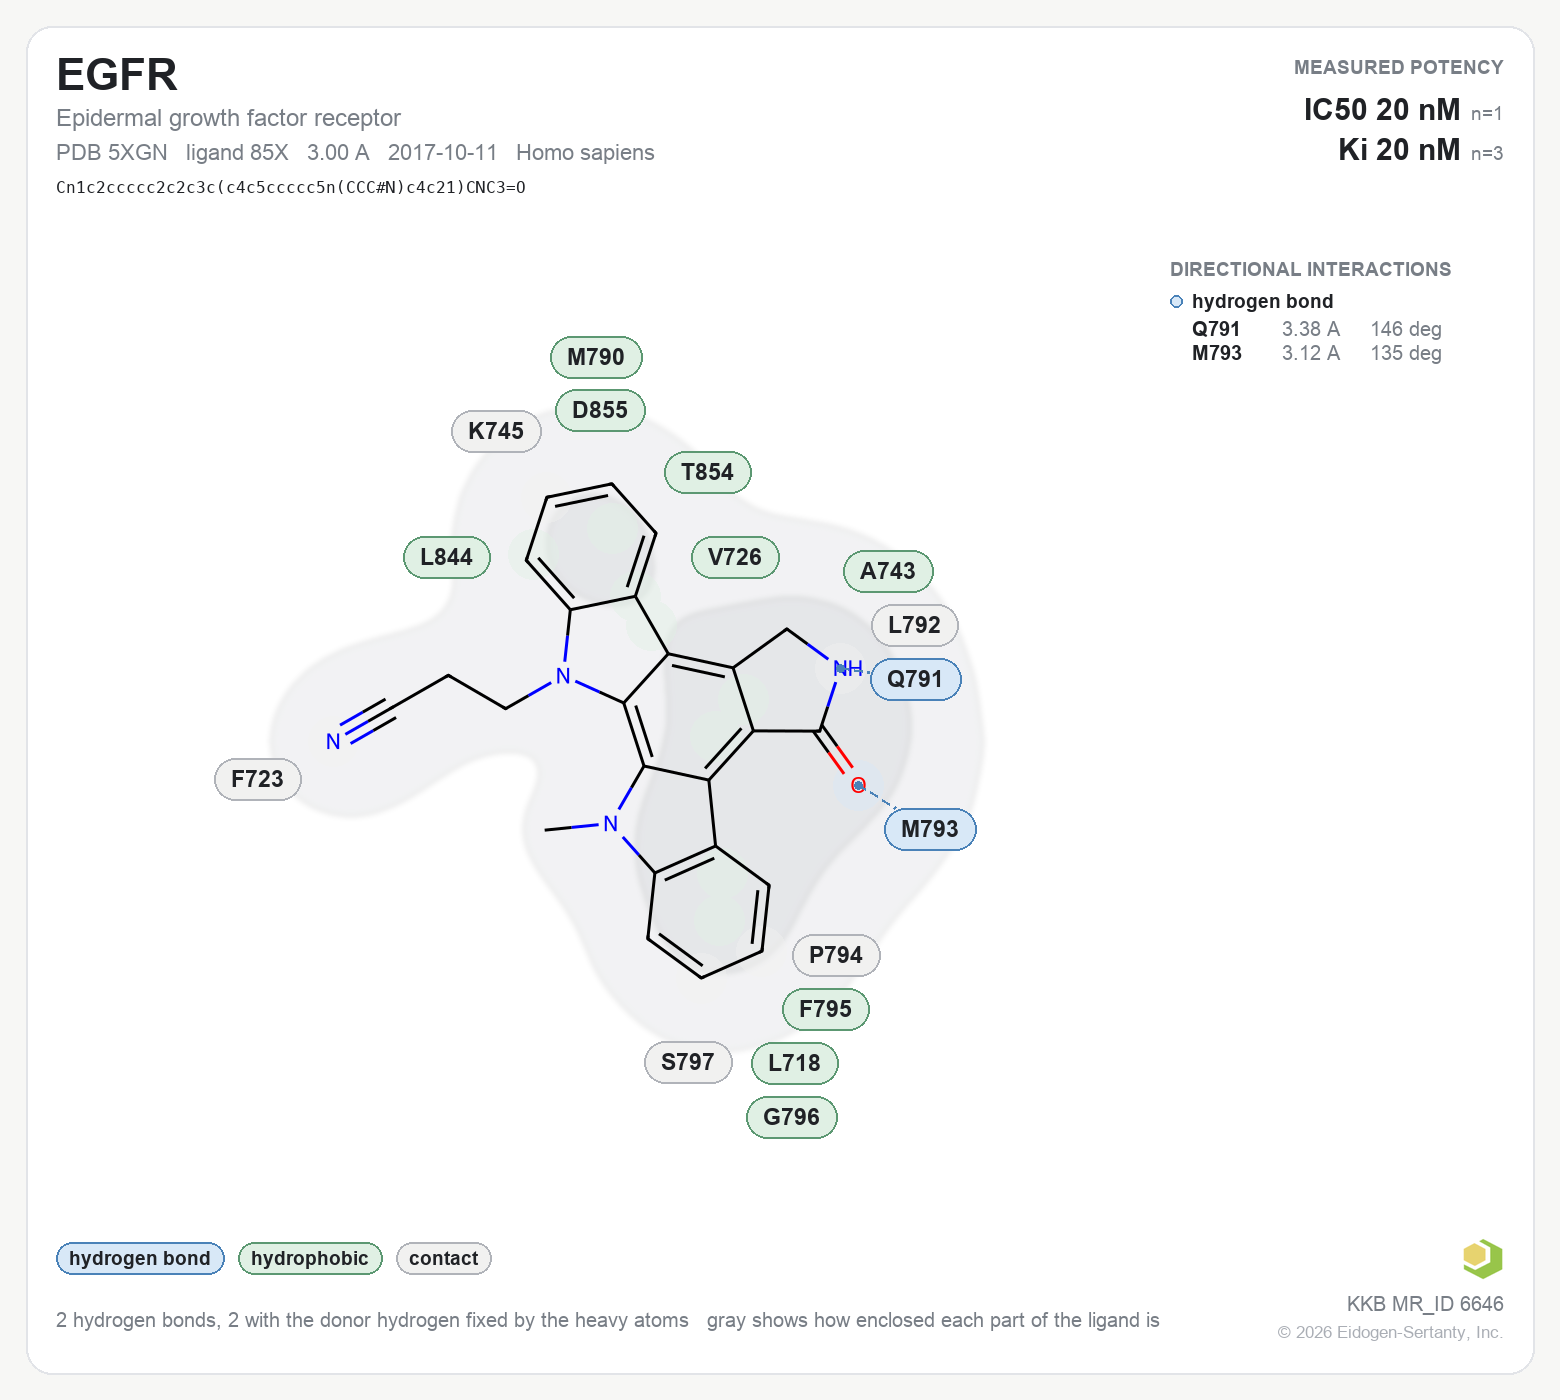The width and height of the screenshot is (1560, 1400).
Task: Click the 3.38 A distance value
Action: pyautogui.click(x=1311, y=329)
